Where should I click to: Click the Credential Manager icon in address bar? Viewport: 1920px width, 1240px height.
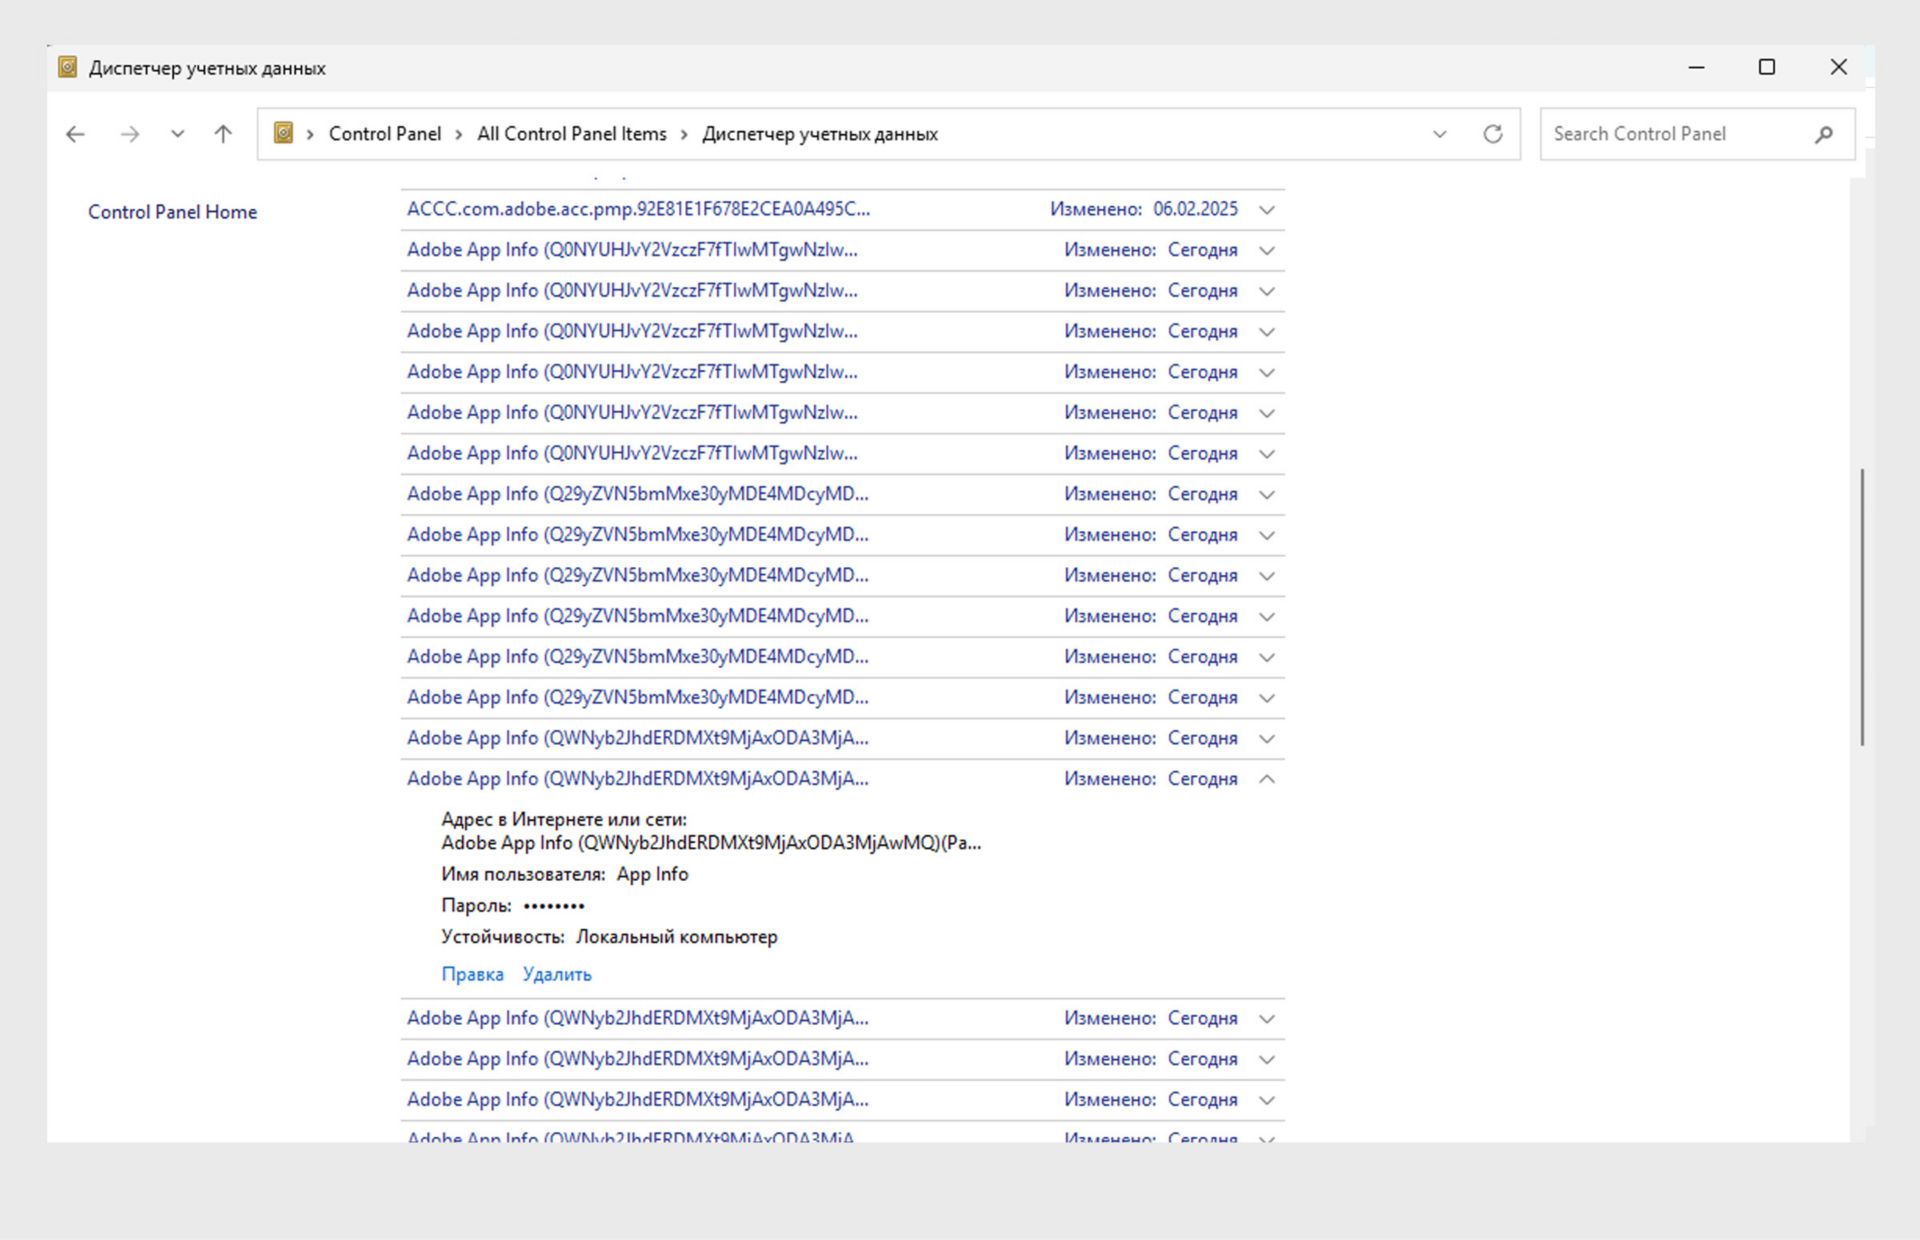[x=284, y=133]
